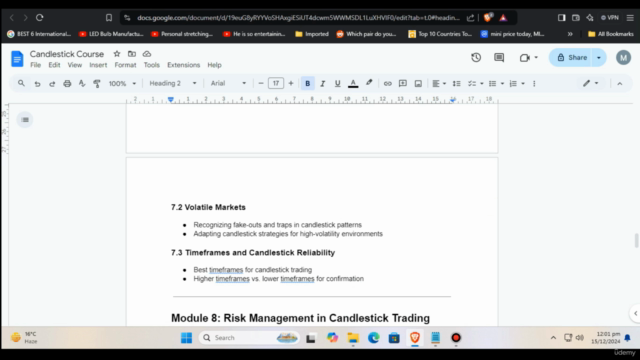
Task: Open the All Bookmarks folder
Action: click(x=611, y=34)
